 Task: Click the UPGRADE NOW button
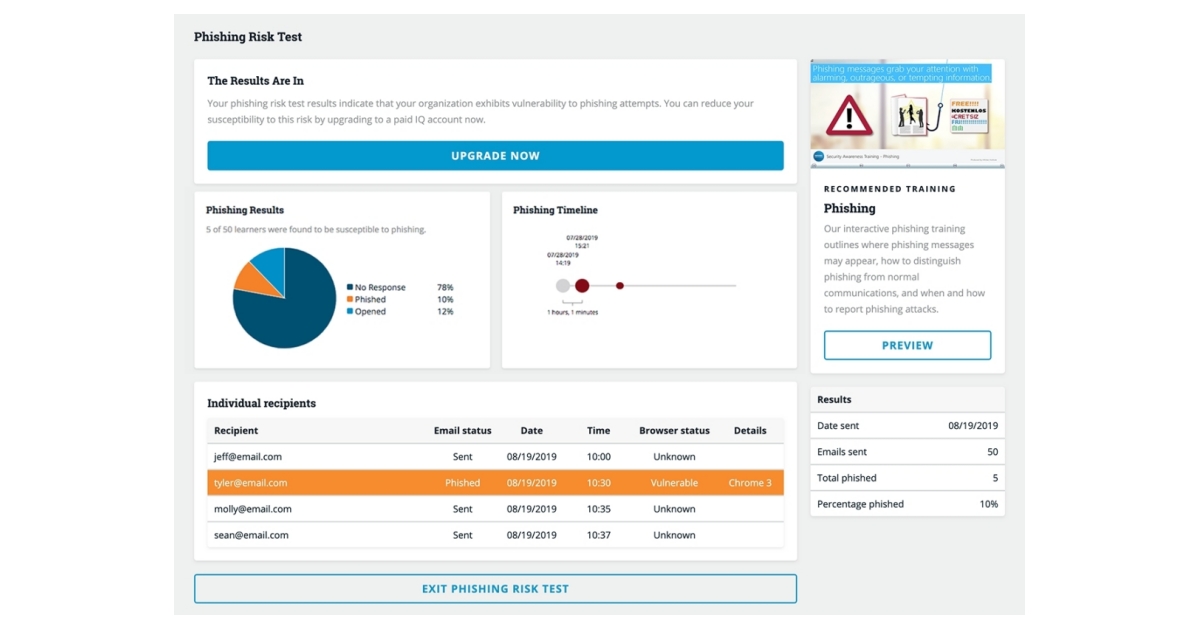[x=494, y=155]
